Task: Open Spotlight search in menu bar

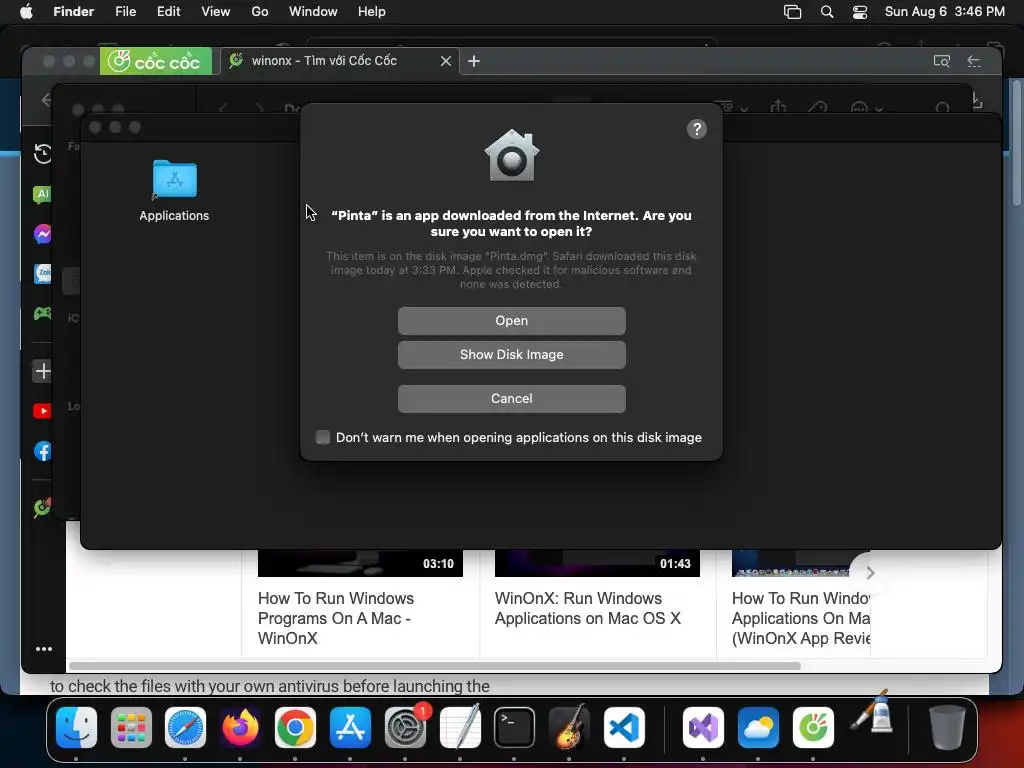Action: pyautogui.click(x=827, y=12)
